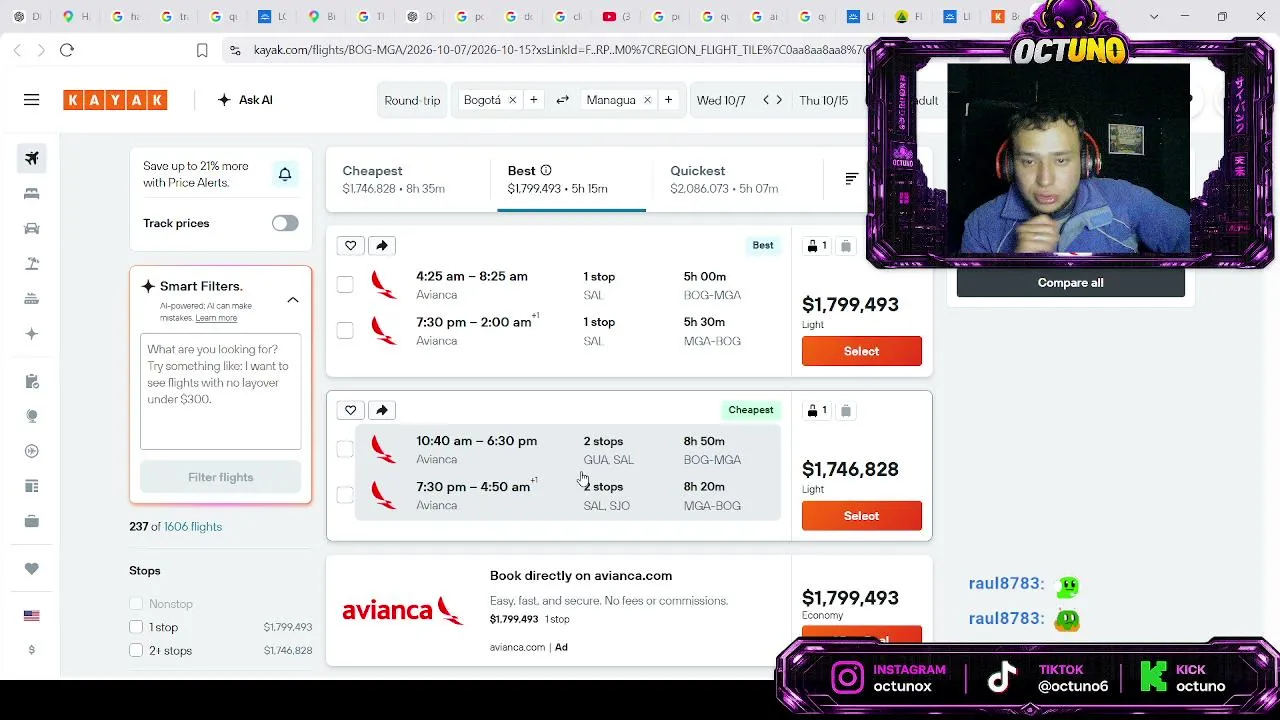This screenshot has height=720, width=1280.
Task: Click the browser address bar URL
Action: (x=560, y=50)
